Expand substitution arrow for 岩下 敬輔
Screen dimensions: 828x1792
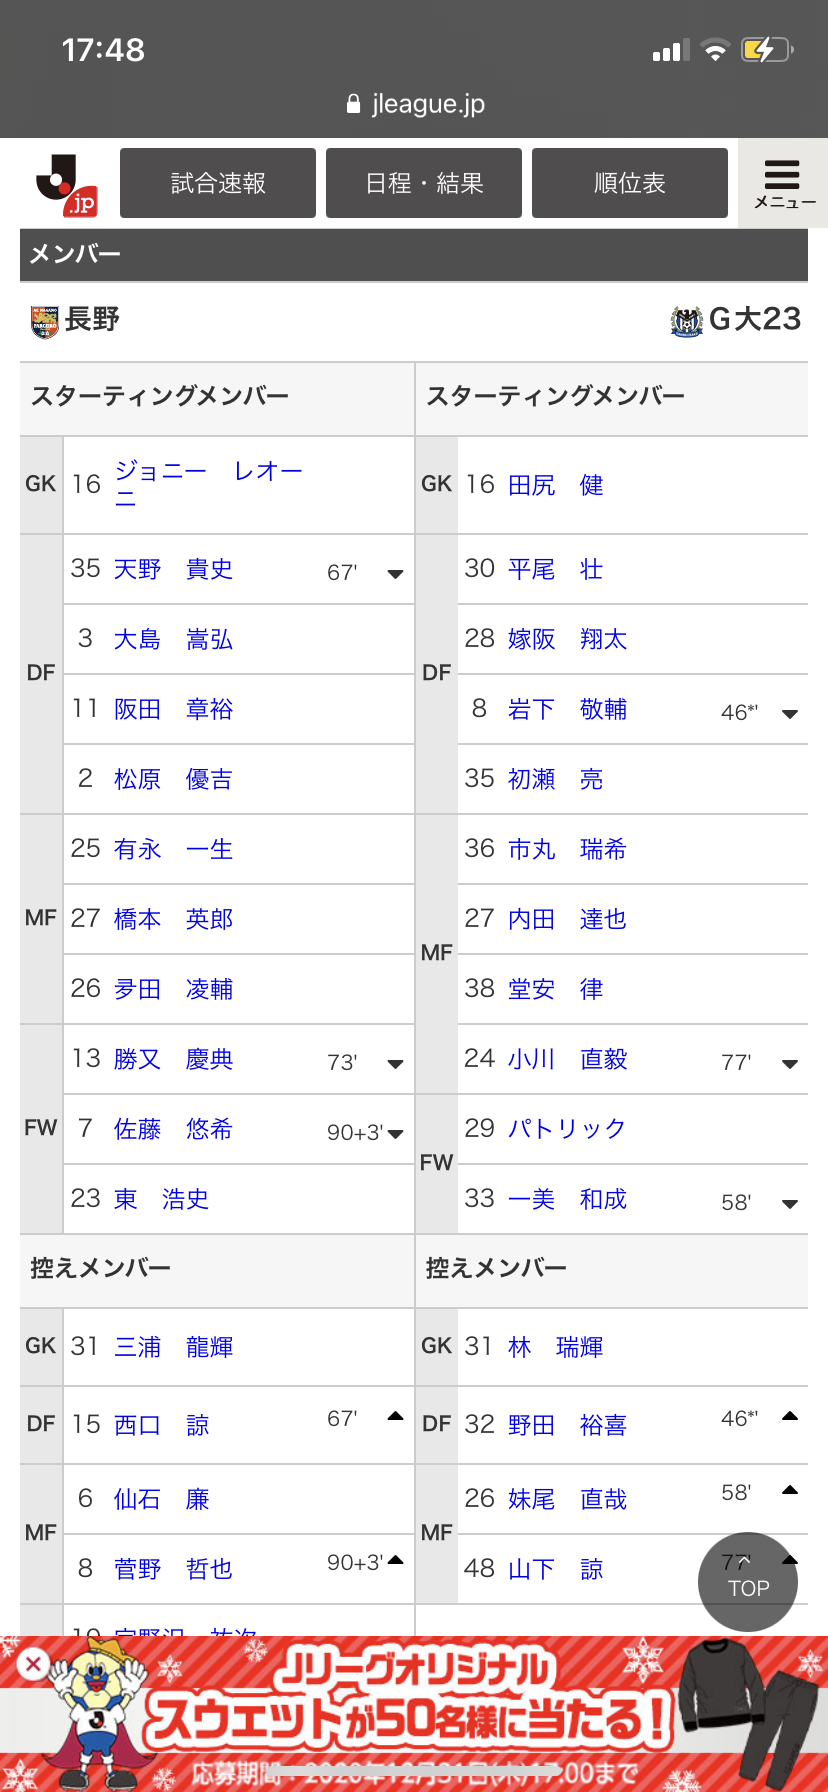(x=789, y=714)
